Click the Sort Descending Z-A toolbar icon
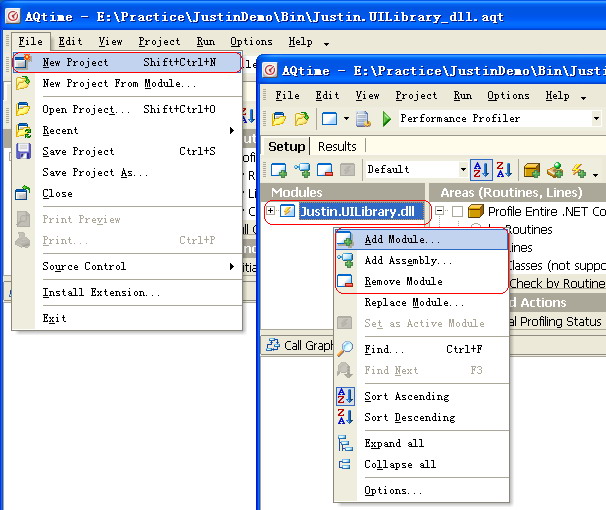606x510 pixels. coord(504,170)
